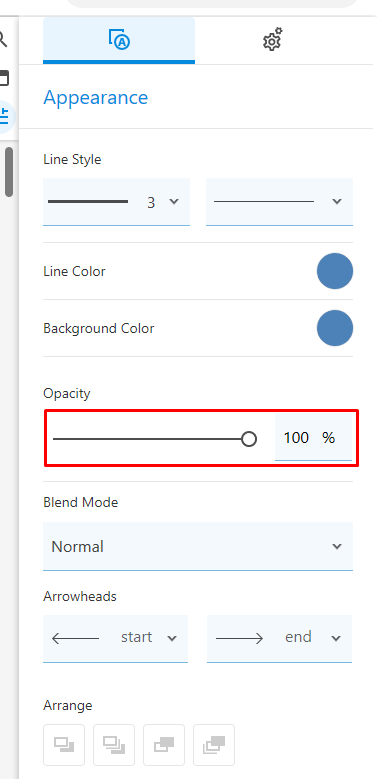Click the search magnifier in left sidebar
The image size is (377, 779).
3,38
